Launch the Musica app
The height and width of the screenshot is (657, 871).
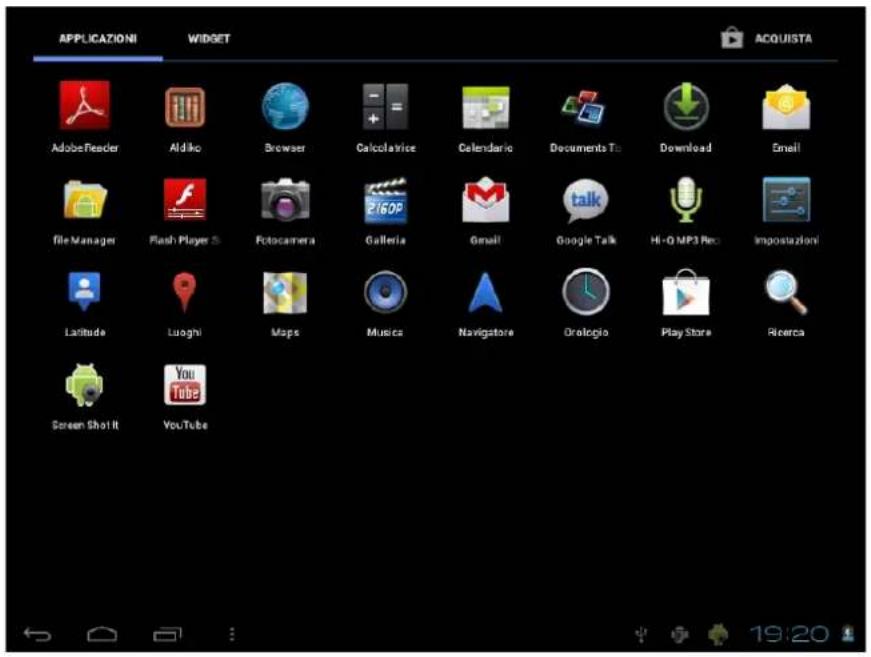coord(386,292)
